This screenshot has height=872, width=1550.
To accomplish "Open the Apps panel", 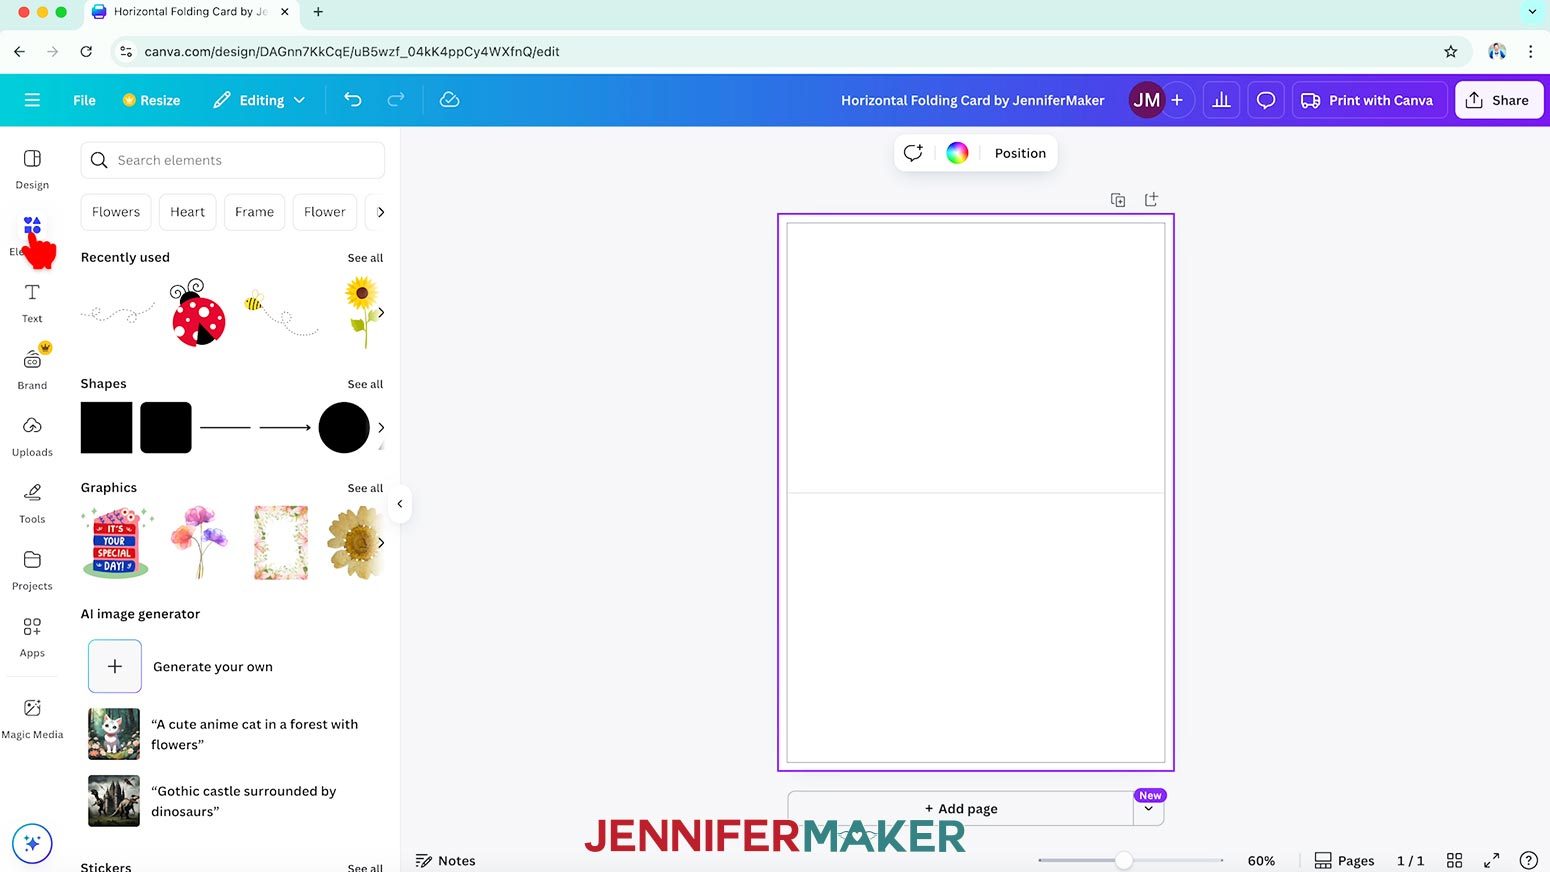I will pyautogui.click(x=32, y=637).
